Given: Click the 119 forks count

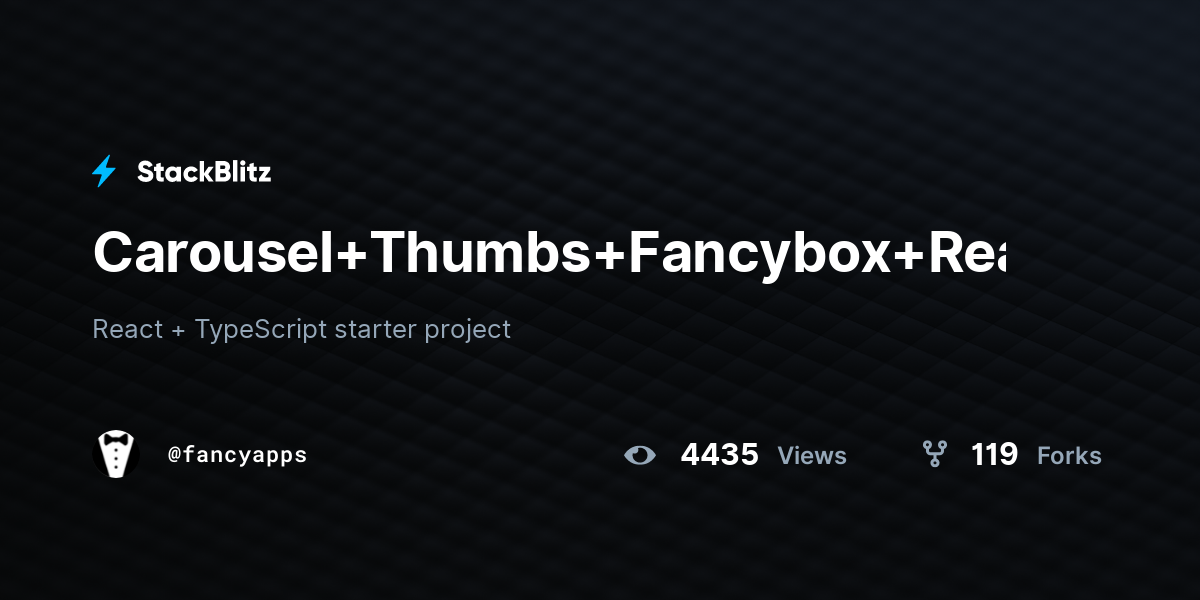Looking at the screenshot, I should 994,455.
